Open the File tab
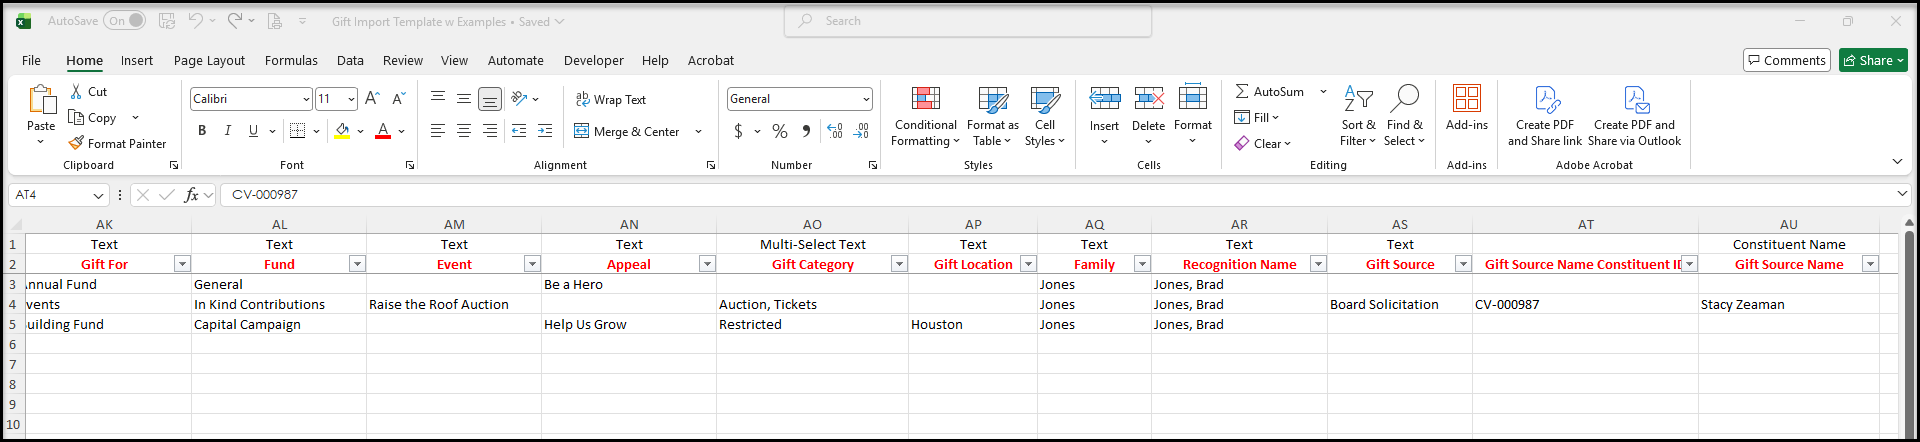This screenshot has width=1920, height=442. (x=32, y=60)
